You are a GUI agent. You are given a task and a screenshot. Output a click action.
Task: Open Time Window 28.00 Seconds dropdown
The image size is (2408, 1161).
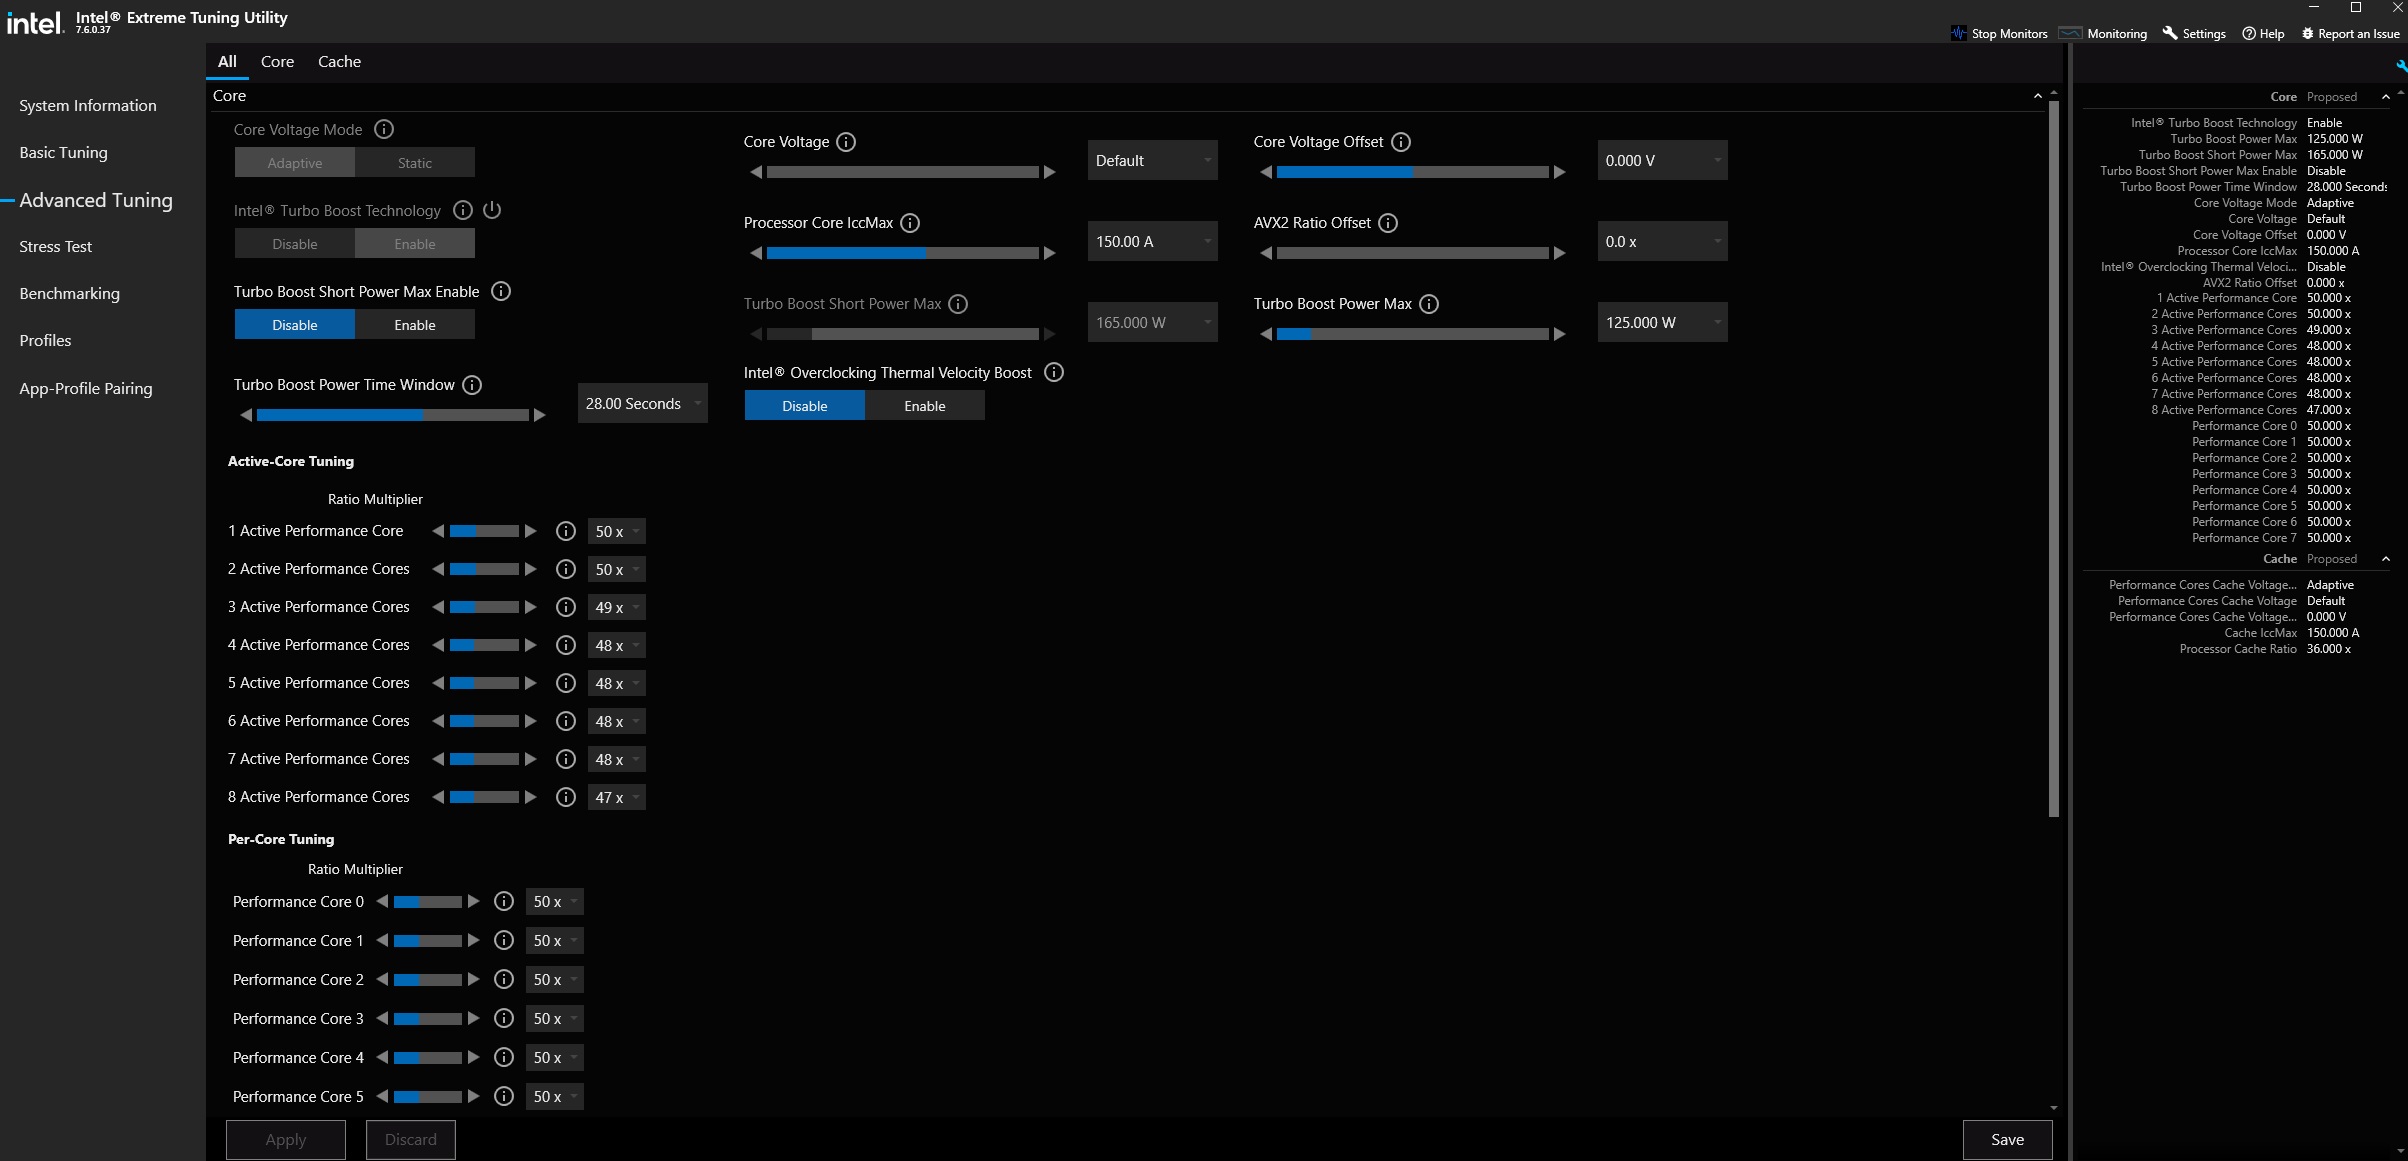(643, 403)
